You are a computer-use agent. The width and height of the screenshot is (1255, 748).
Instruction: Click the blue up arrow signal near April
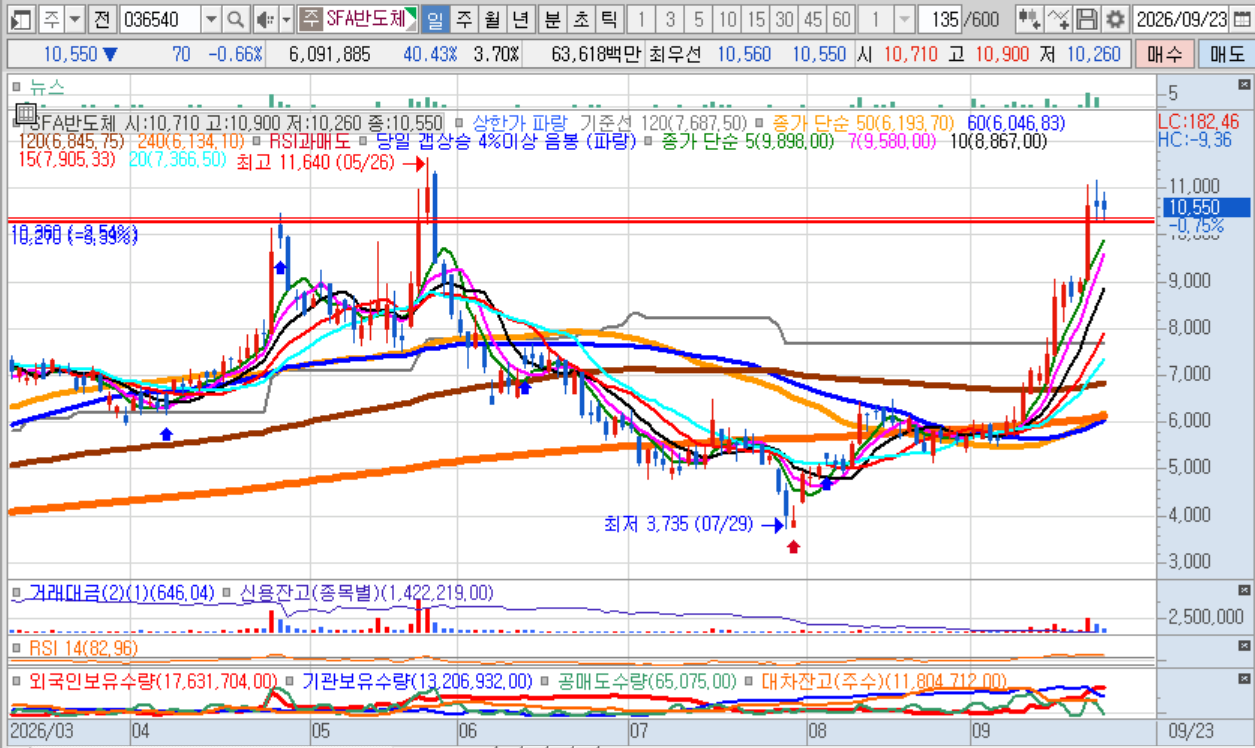[166, 433]
